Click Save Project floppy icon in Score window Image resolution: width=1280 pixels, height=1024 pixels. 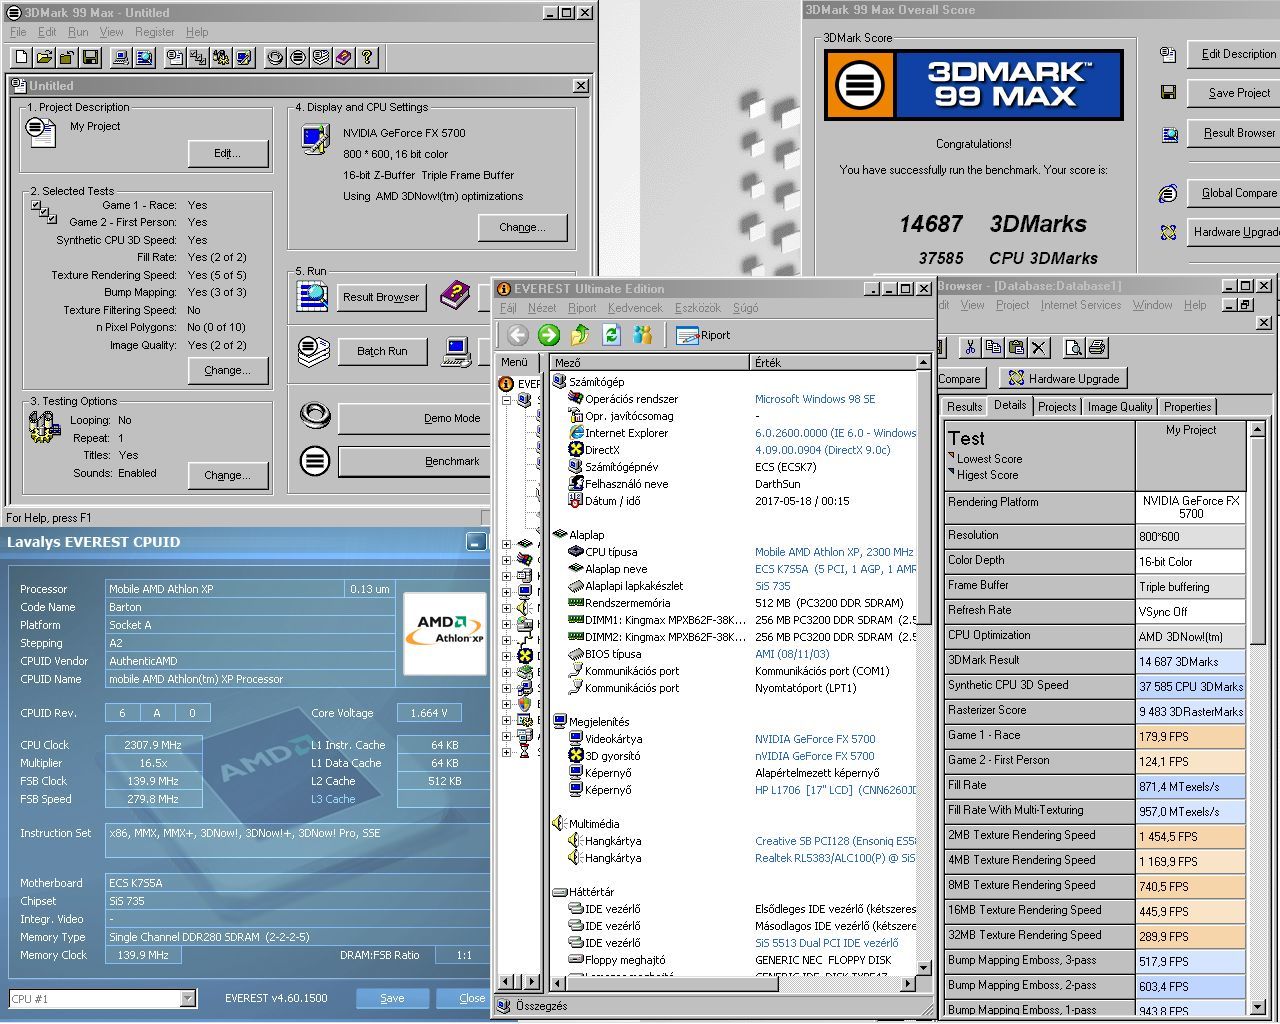1168,93
